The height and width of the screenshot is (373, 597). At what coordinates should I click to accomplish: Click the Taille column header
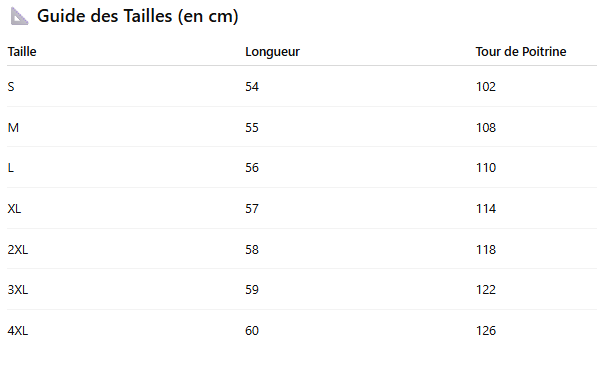[x=22, y=51]
